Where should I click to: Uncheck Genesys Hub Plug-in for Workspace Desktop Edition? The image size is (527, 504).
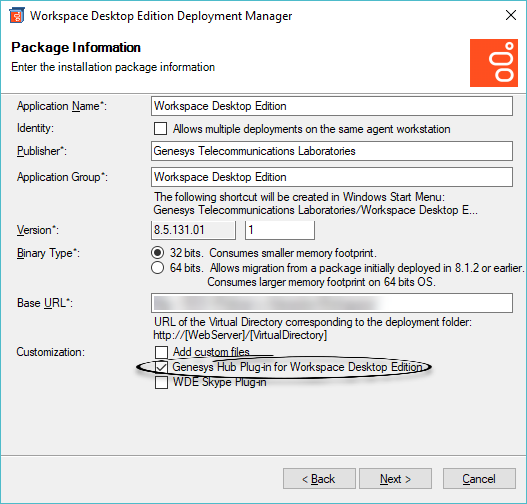coord(161,367)
